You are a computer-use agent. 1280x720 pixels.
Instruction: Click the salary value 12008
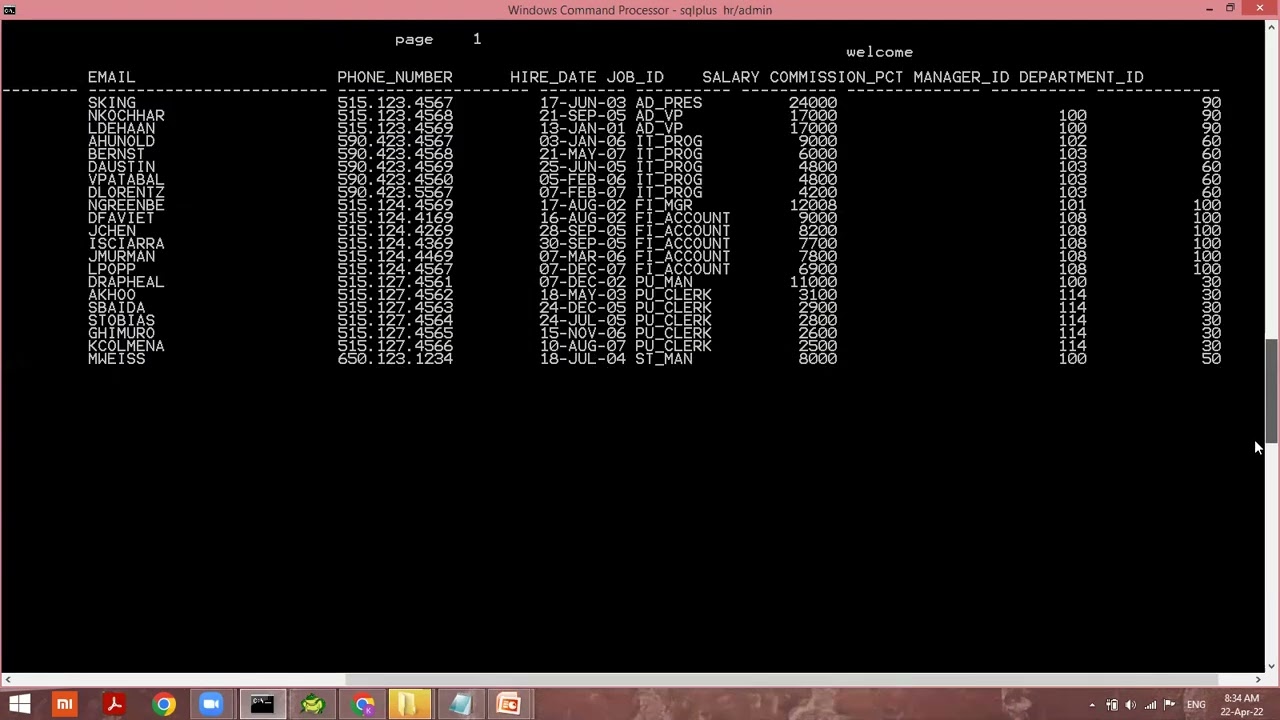pyautogui.click(x=813, y=205)
